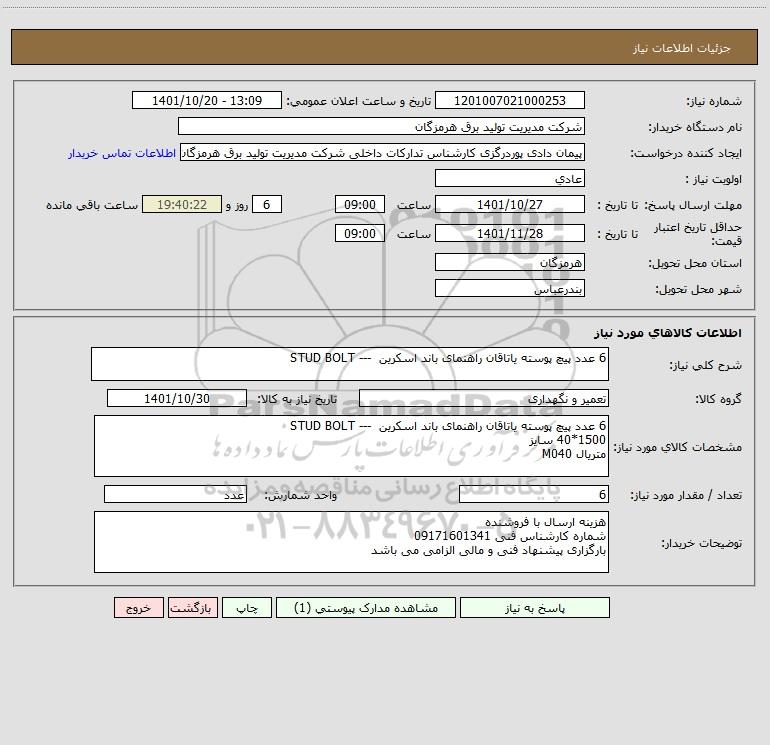Click label 'اولویت نیاز :'
Viewport: 770px width, 745px height.
(714, 180)
